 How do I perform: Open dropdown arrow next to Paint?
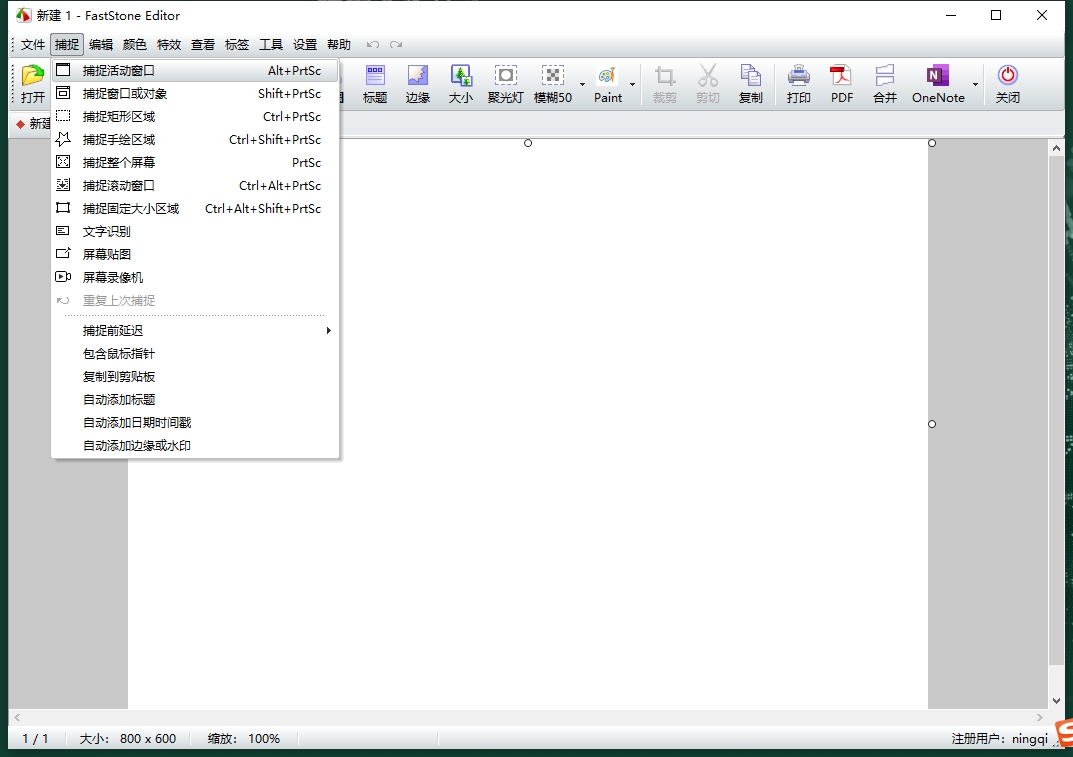(x=632, y=85)
